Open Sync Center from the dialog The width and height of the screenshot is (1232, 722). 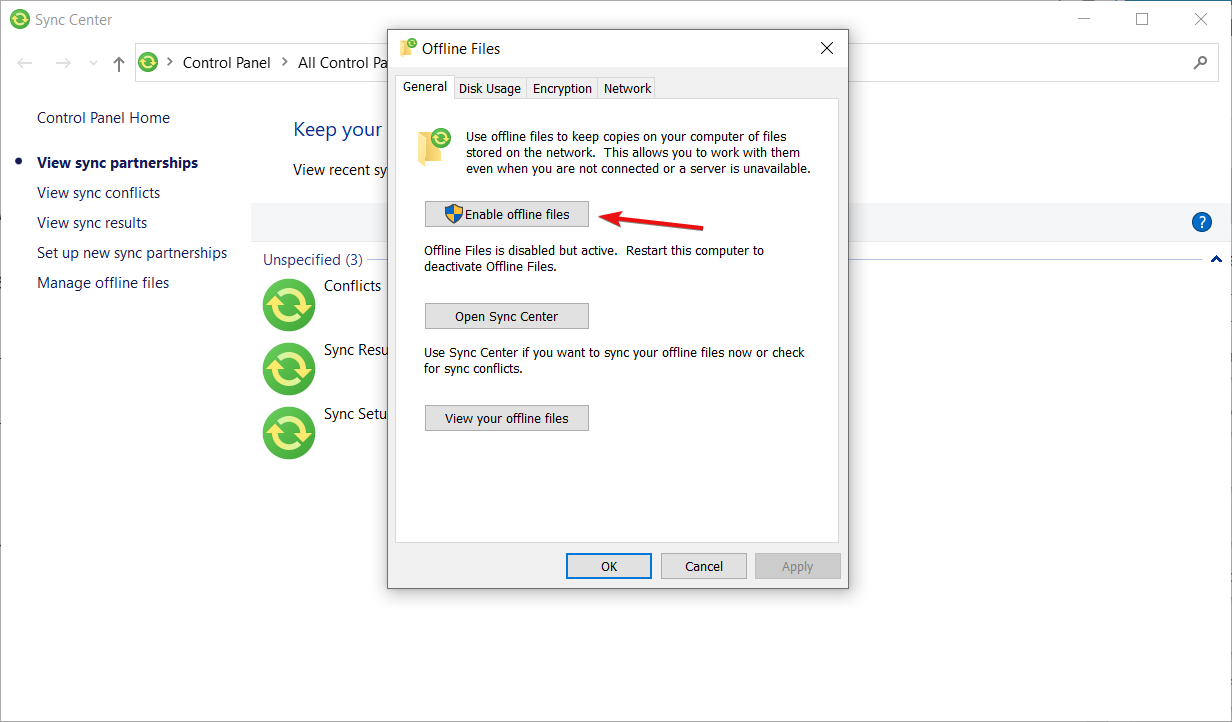[x=507, y=316]
